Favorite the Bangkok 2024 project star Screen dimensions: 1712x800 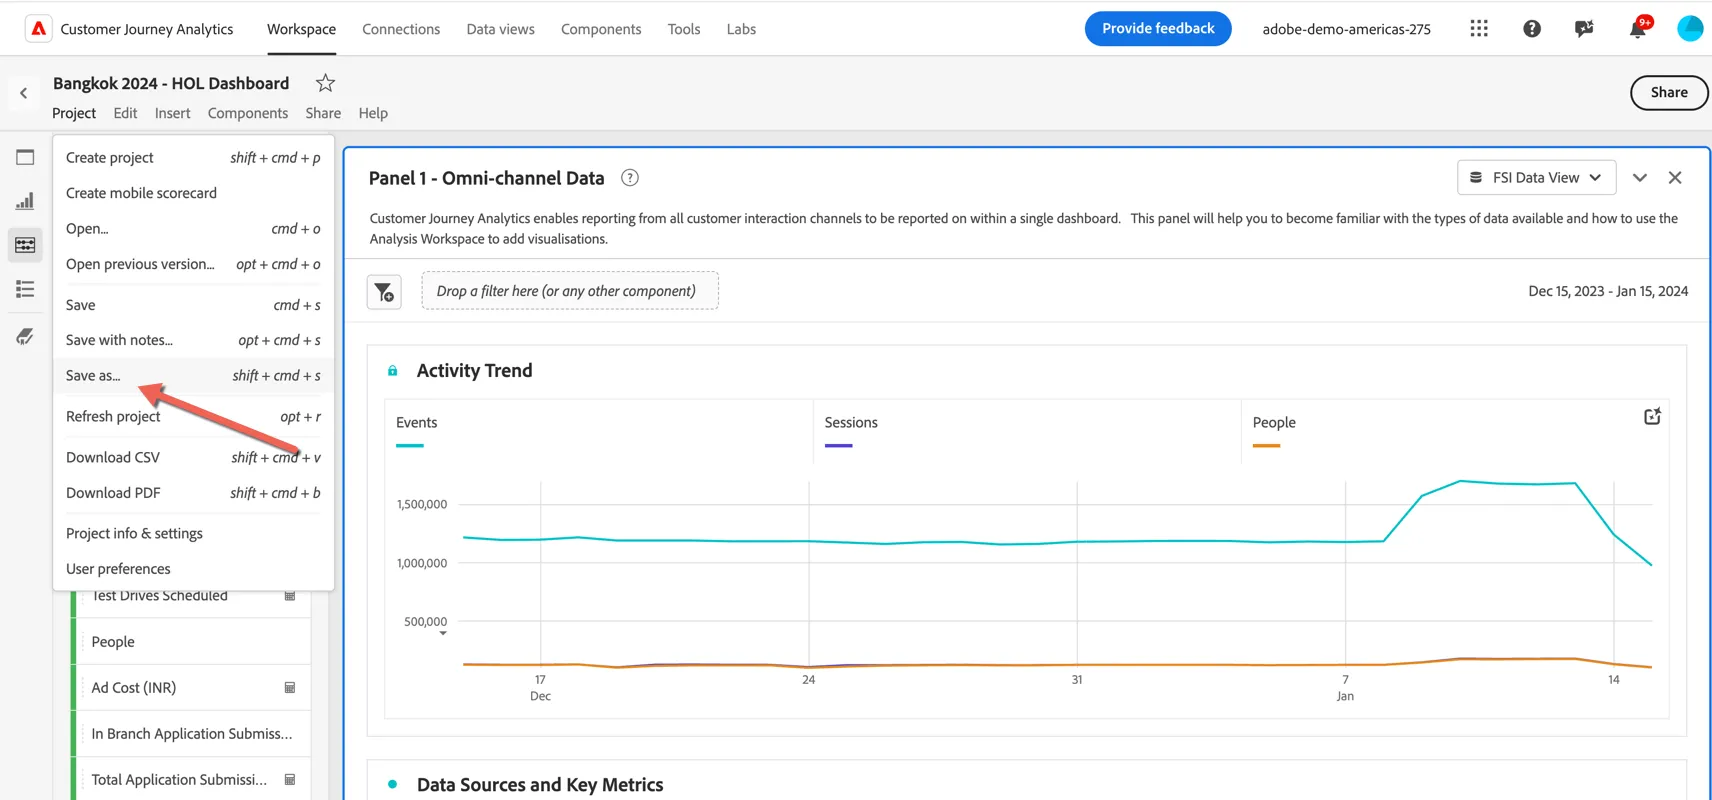[x=325, y=83]
